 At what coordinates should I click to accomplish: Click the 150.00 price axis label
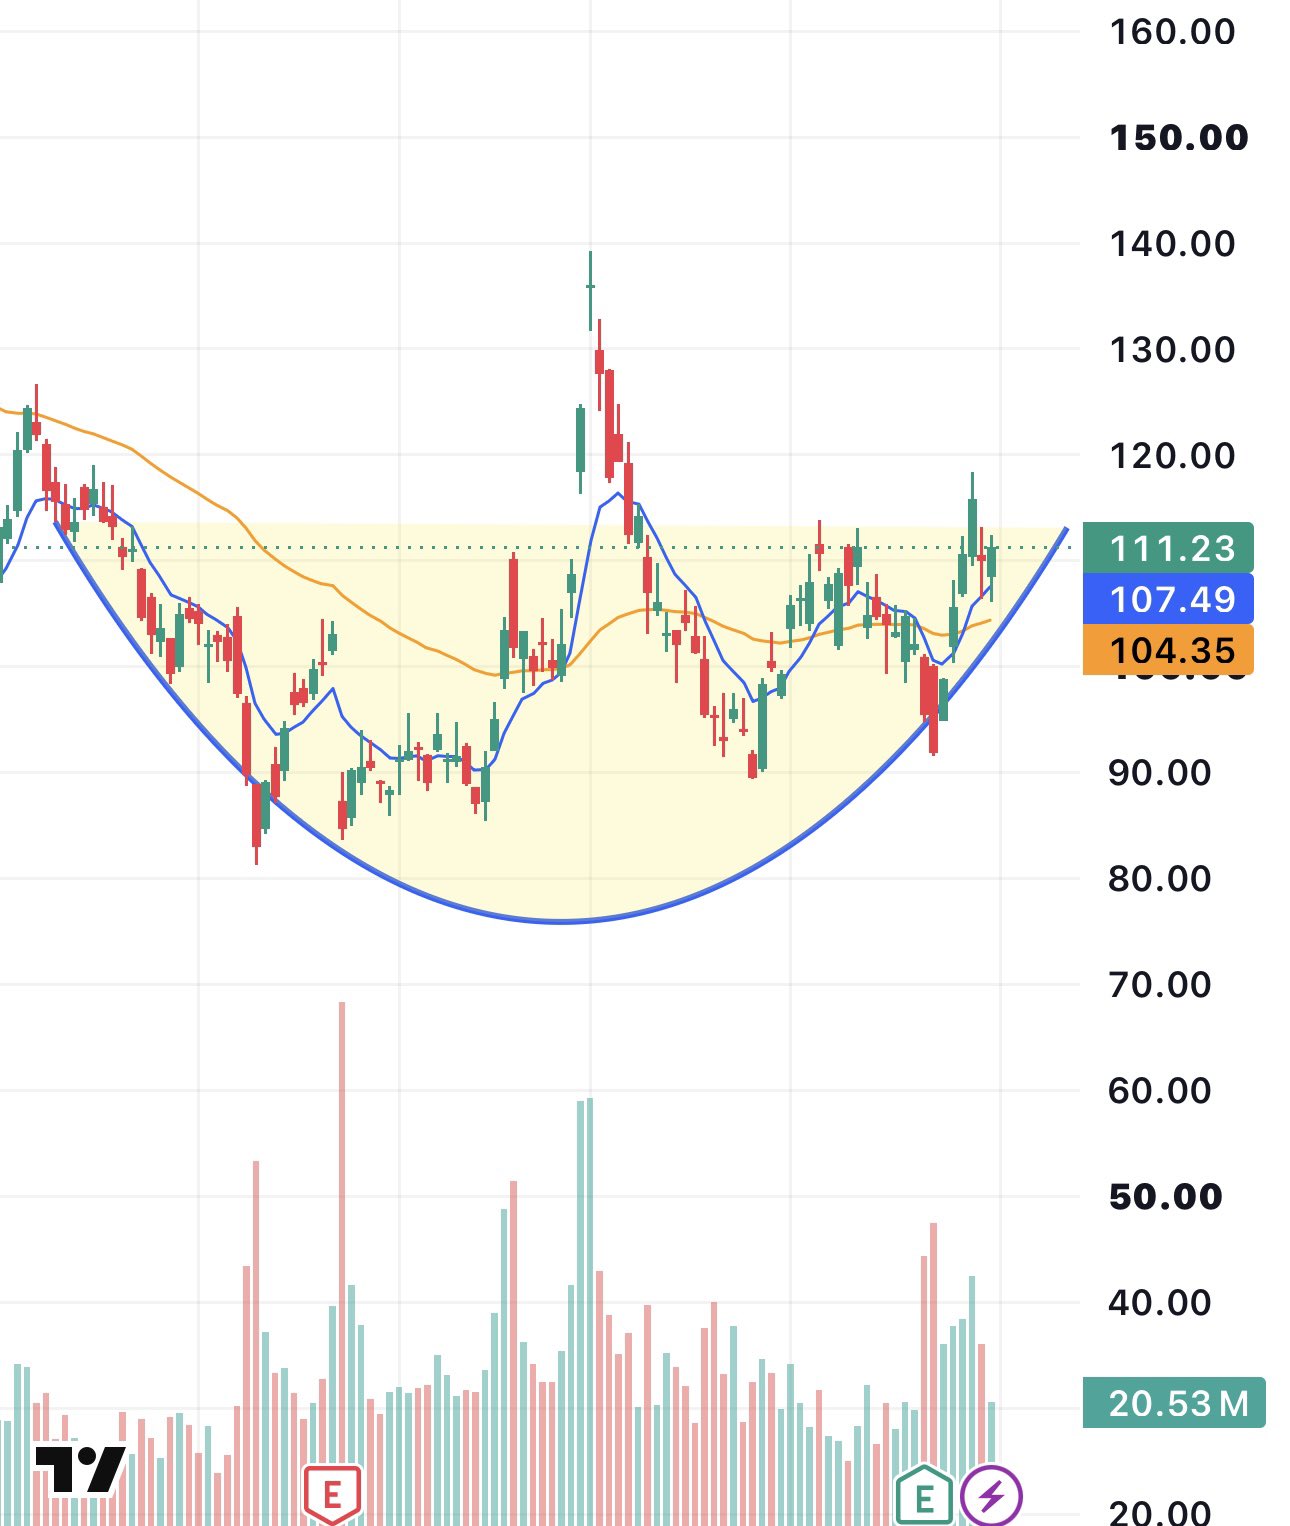pyautogui.click(x=1179, y=137)
